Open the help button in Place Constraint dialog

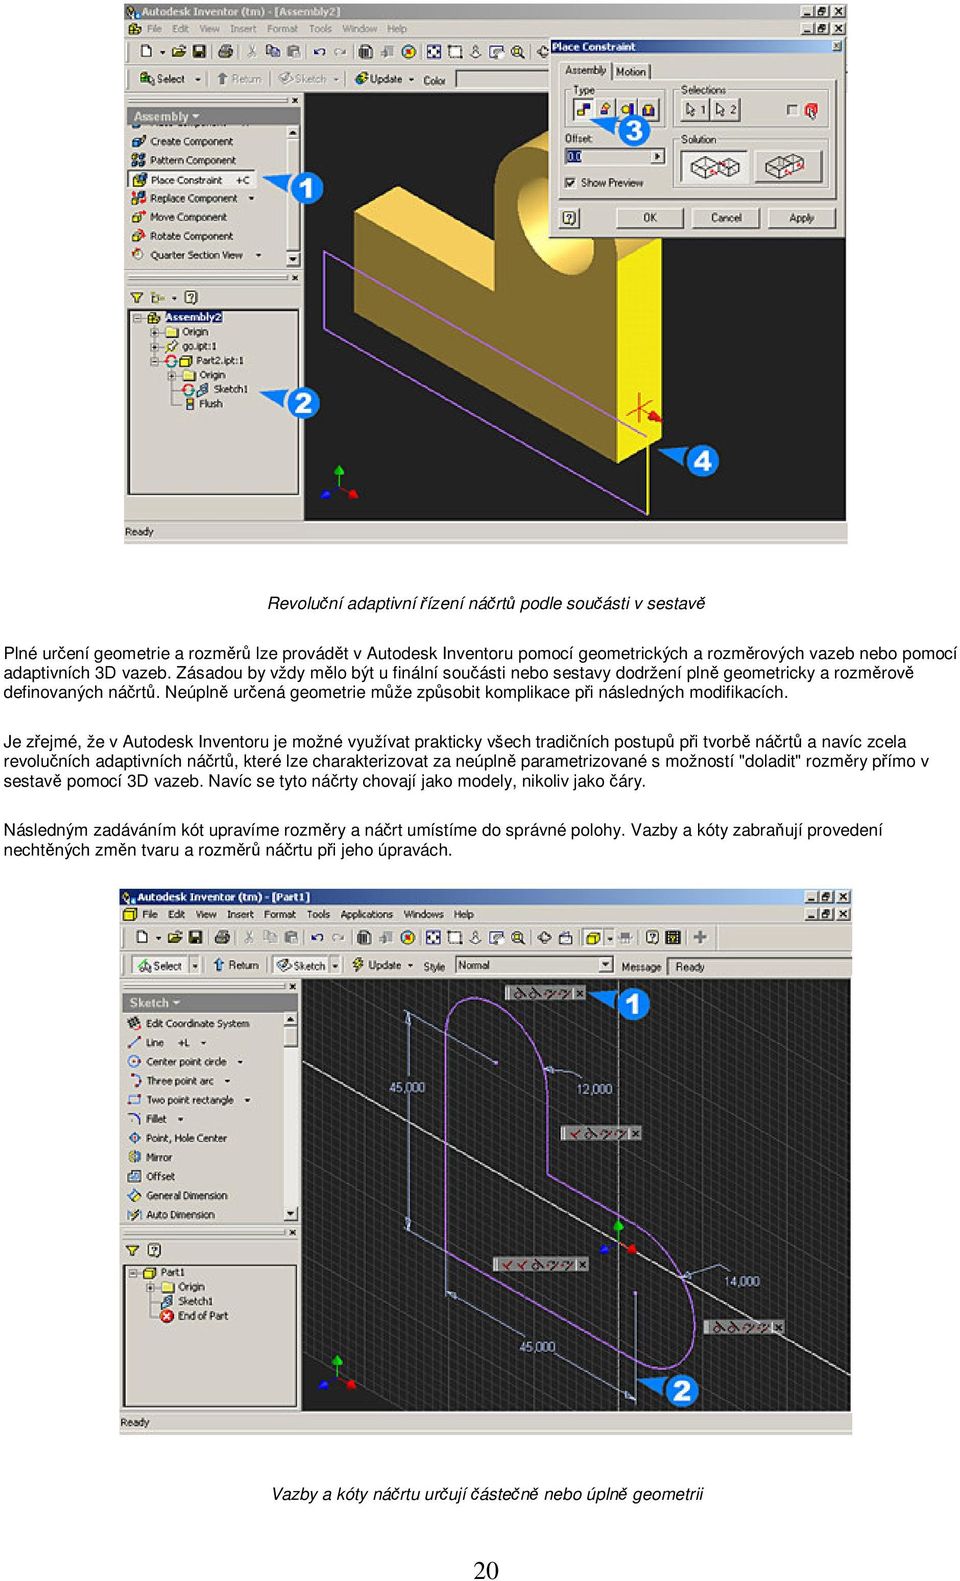[x=569, y=217]
